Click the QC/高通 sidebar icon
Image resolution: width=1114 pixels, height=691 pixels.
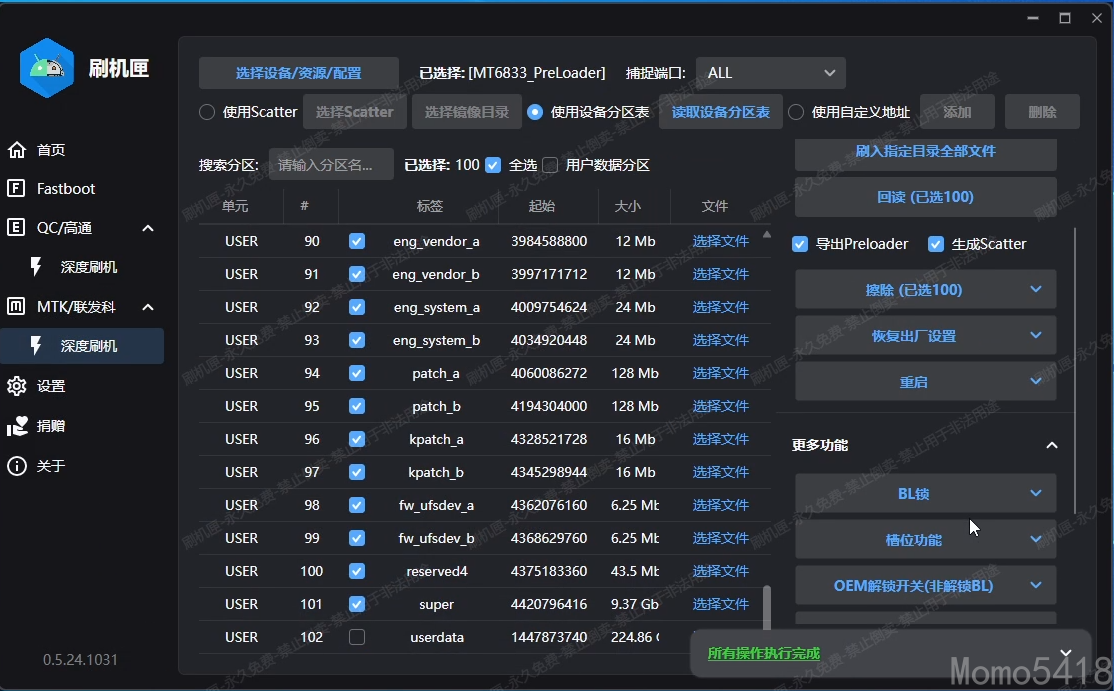pos(17,228)
